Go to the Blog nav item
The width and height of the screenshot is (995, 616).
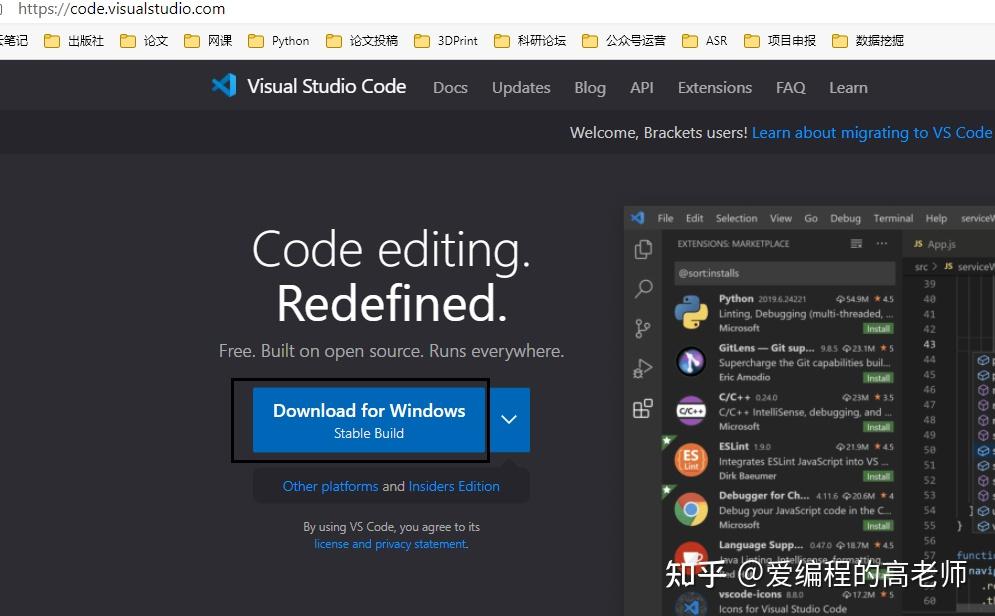coord(590,88)
